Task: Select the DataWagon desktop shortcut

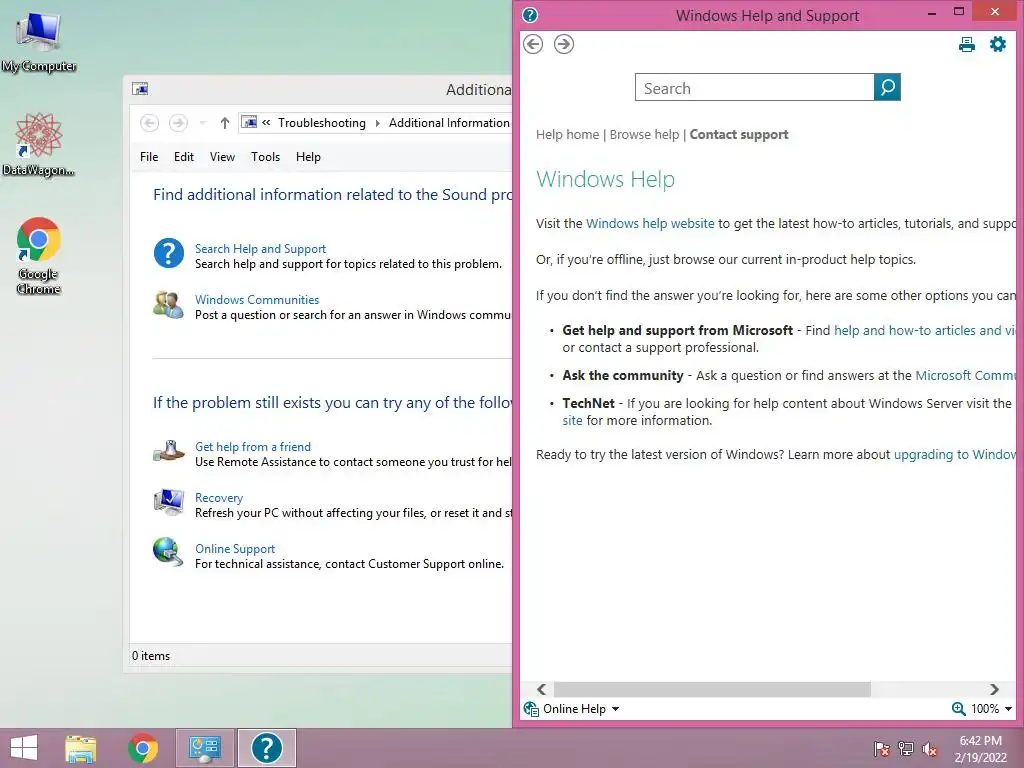Action: pos(39,145)
